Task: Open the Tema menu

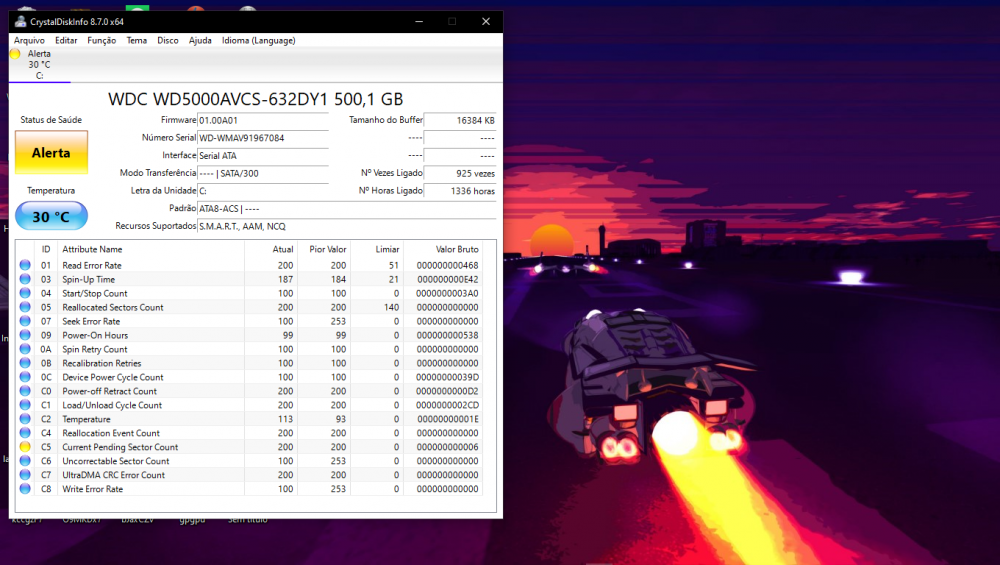Action: pos(137,41)
